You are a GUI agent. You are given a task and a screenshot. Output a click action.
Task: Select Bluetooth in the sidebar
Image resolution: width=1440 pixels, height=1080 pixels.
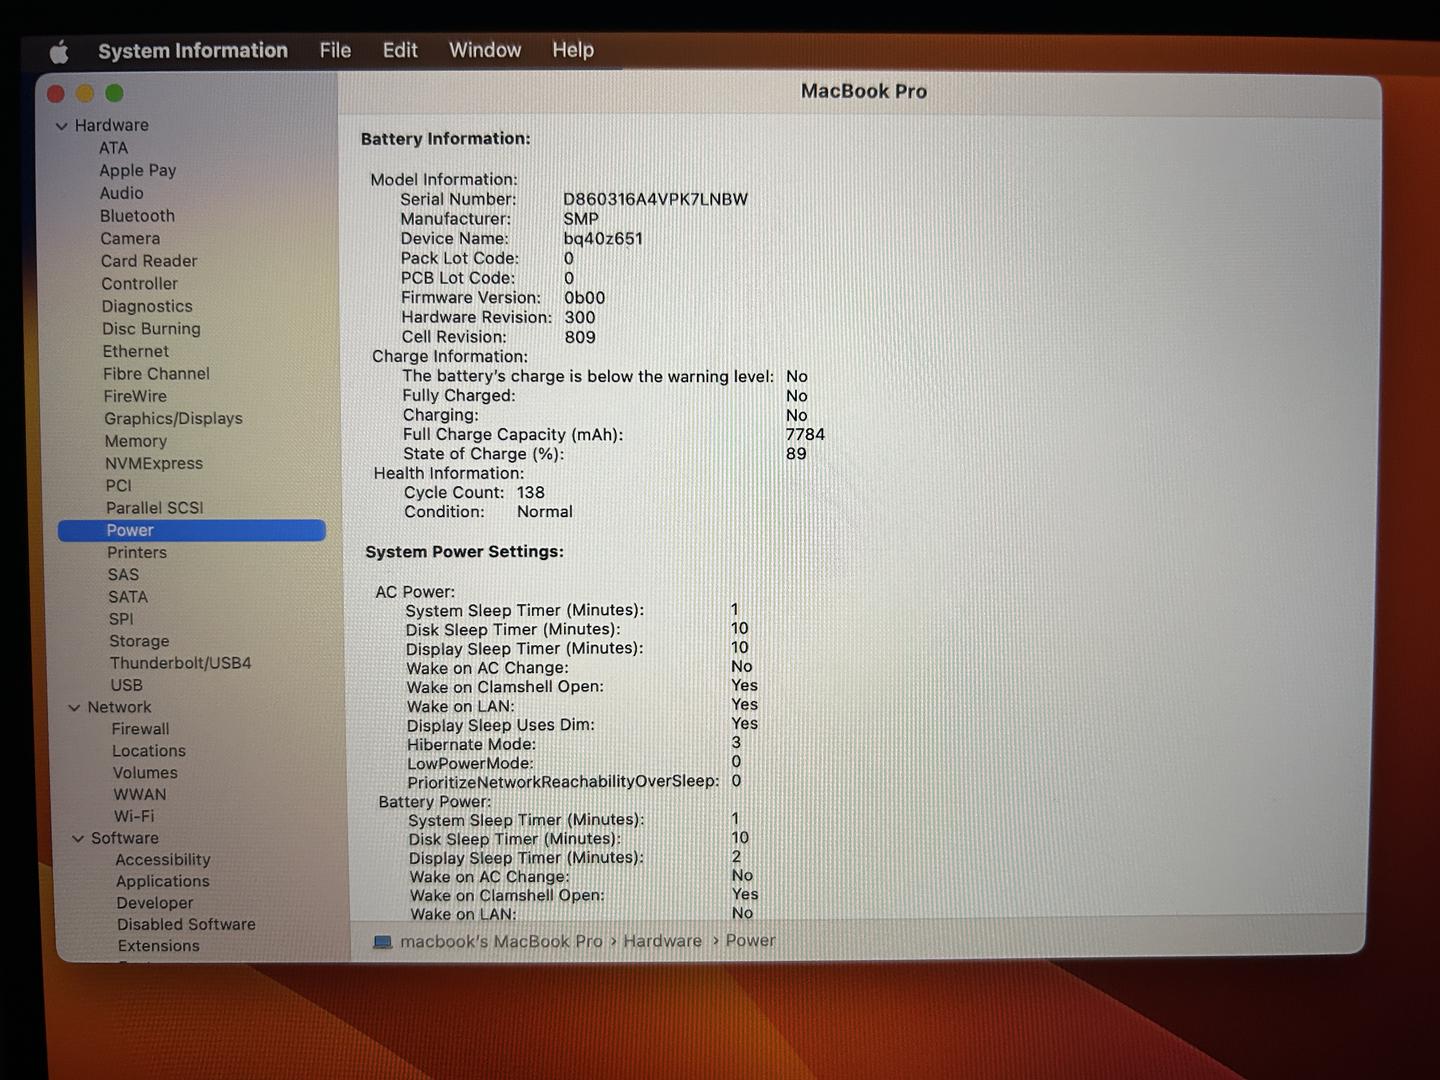coord(137,216)
